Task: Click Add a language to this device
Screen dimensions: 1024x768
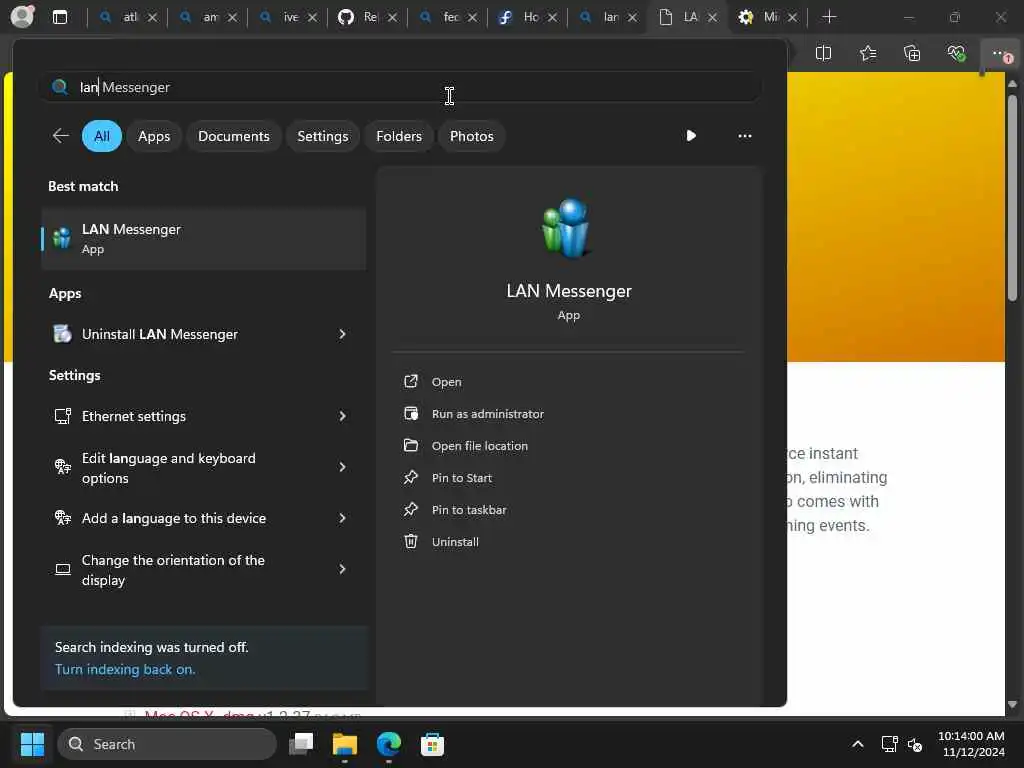Action: (174, 518)
